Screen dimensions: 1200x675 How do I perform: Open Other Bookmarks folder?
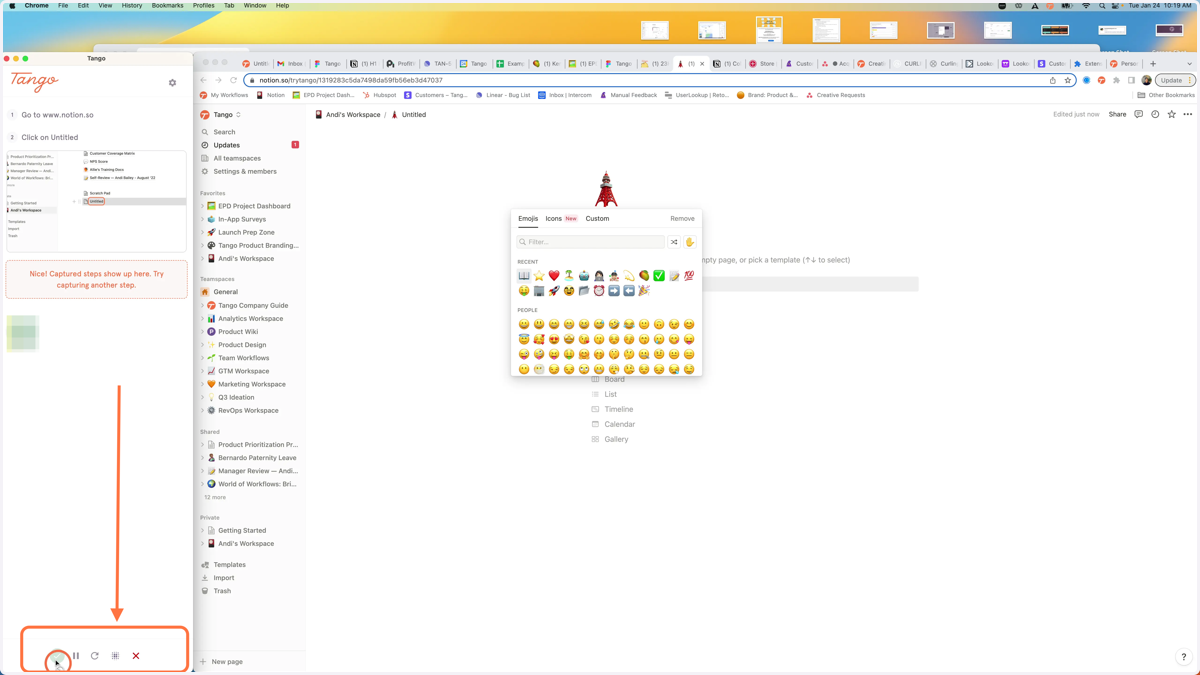coord(1166,95)
